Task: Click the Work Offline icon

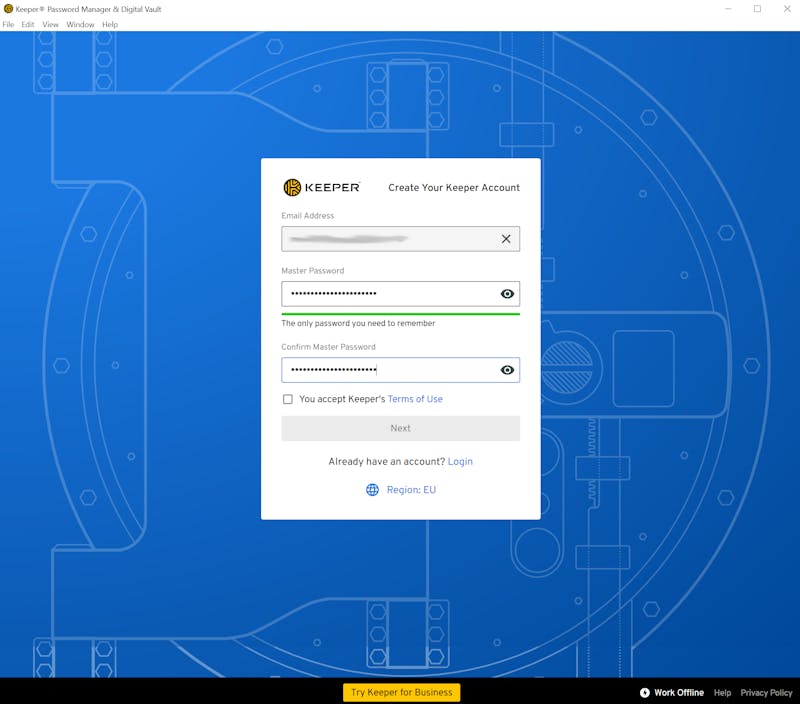Action: 645,693
